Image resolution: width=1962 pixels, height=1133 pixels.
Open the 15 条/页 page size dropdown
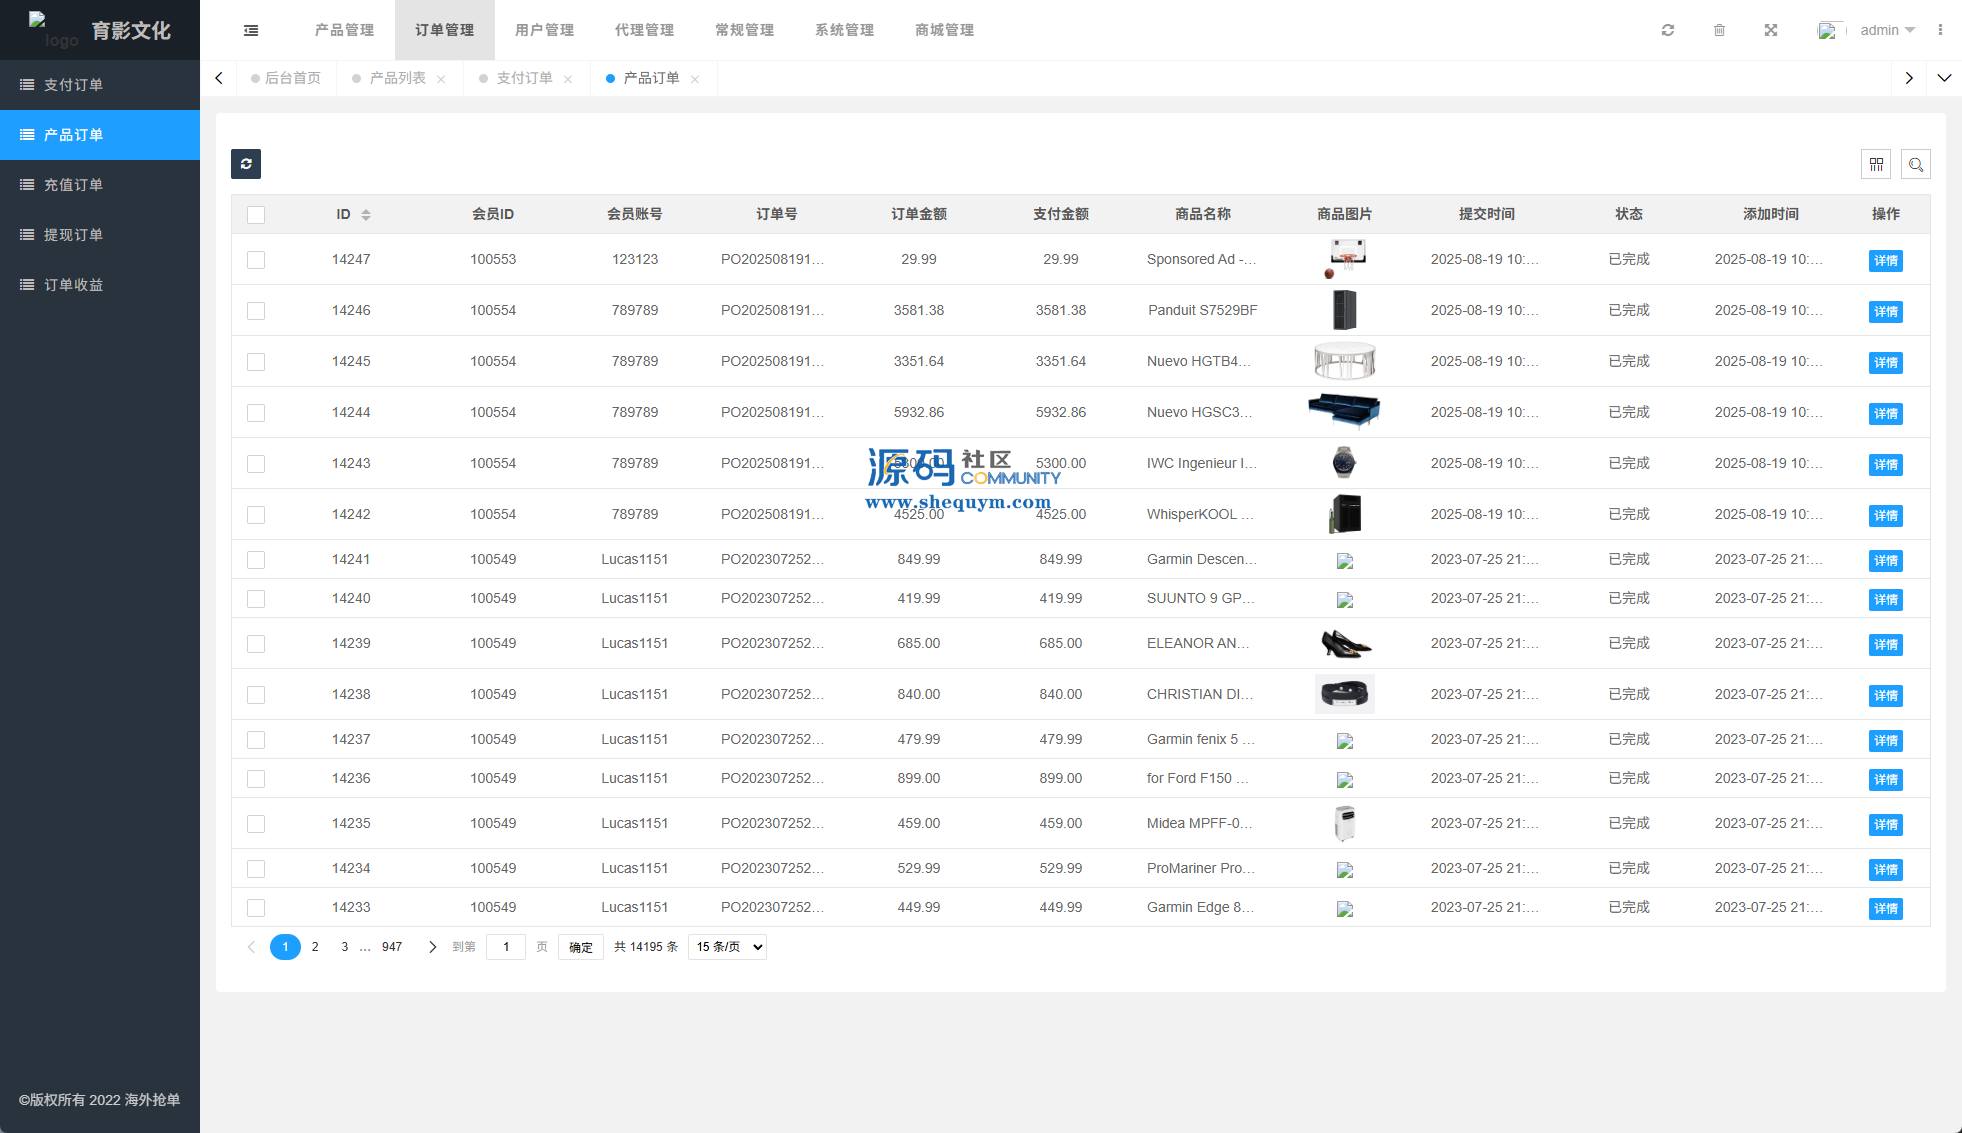(727, 947)
